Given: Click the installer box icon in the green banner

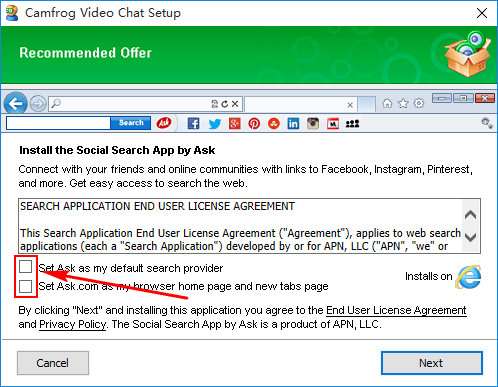Looking at the screenshot, I should [468, 54].
